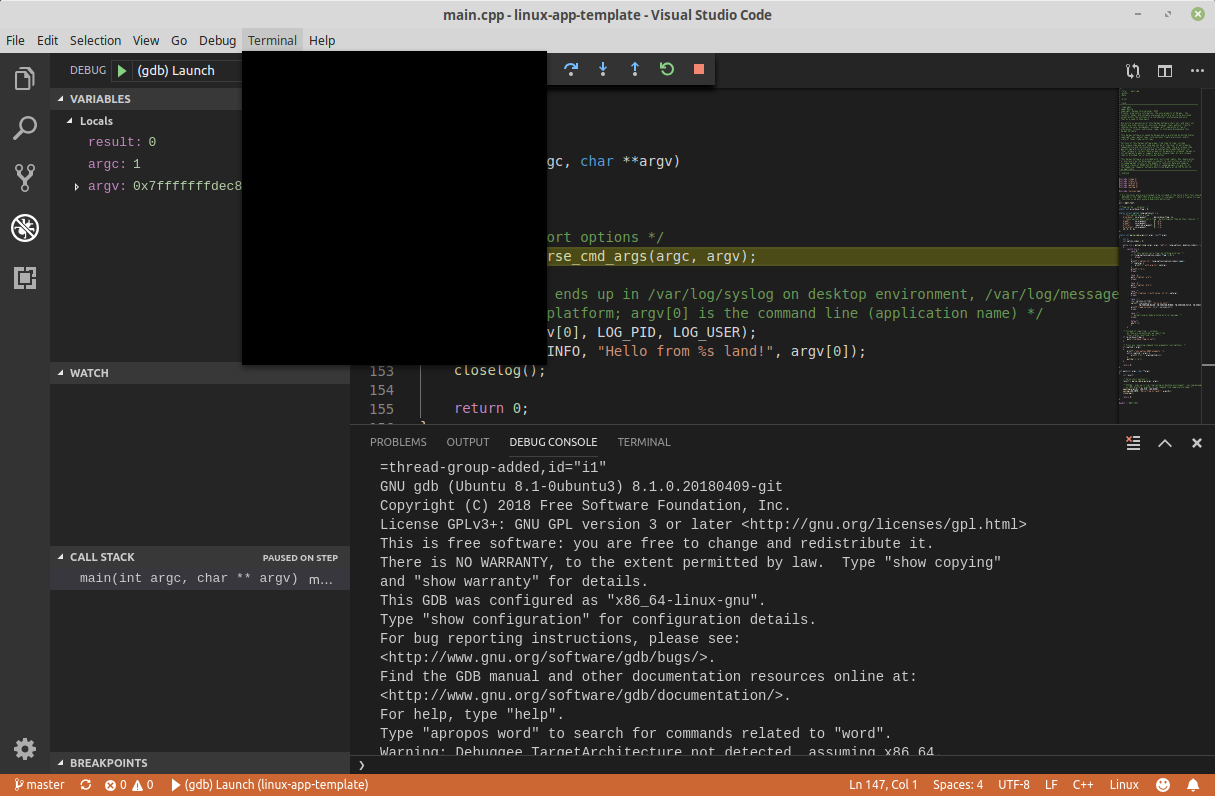The width and height of the screenshot is (1215, 796).
Task: Open the Source Control view
Action: pyautogui.click(x=24, y=178)
